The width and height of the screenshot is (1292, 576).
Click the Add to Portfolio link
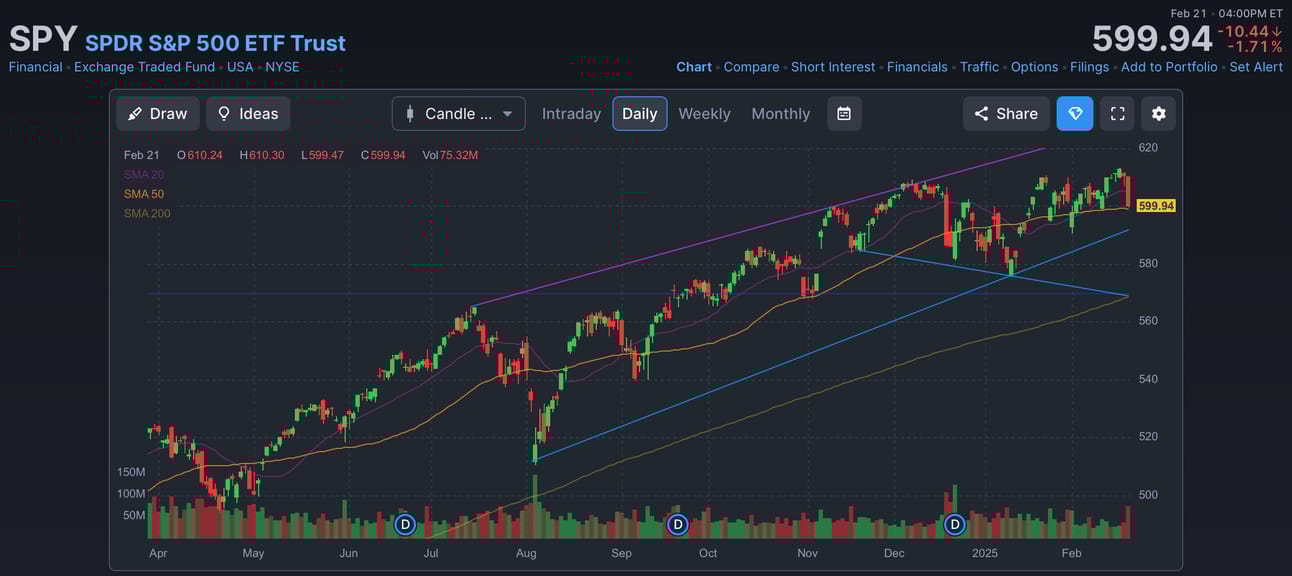tap(1169, 67)
